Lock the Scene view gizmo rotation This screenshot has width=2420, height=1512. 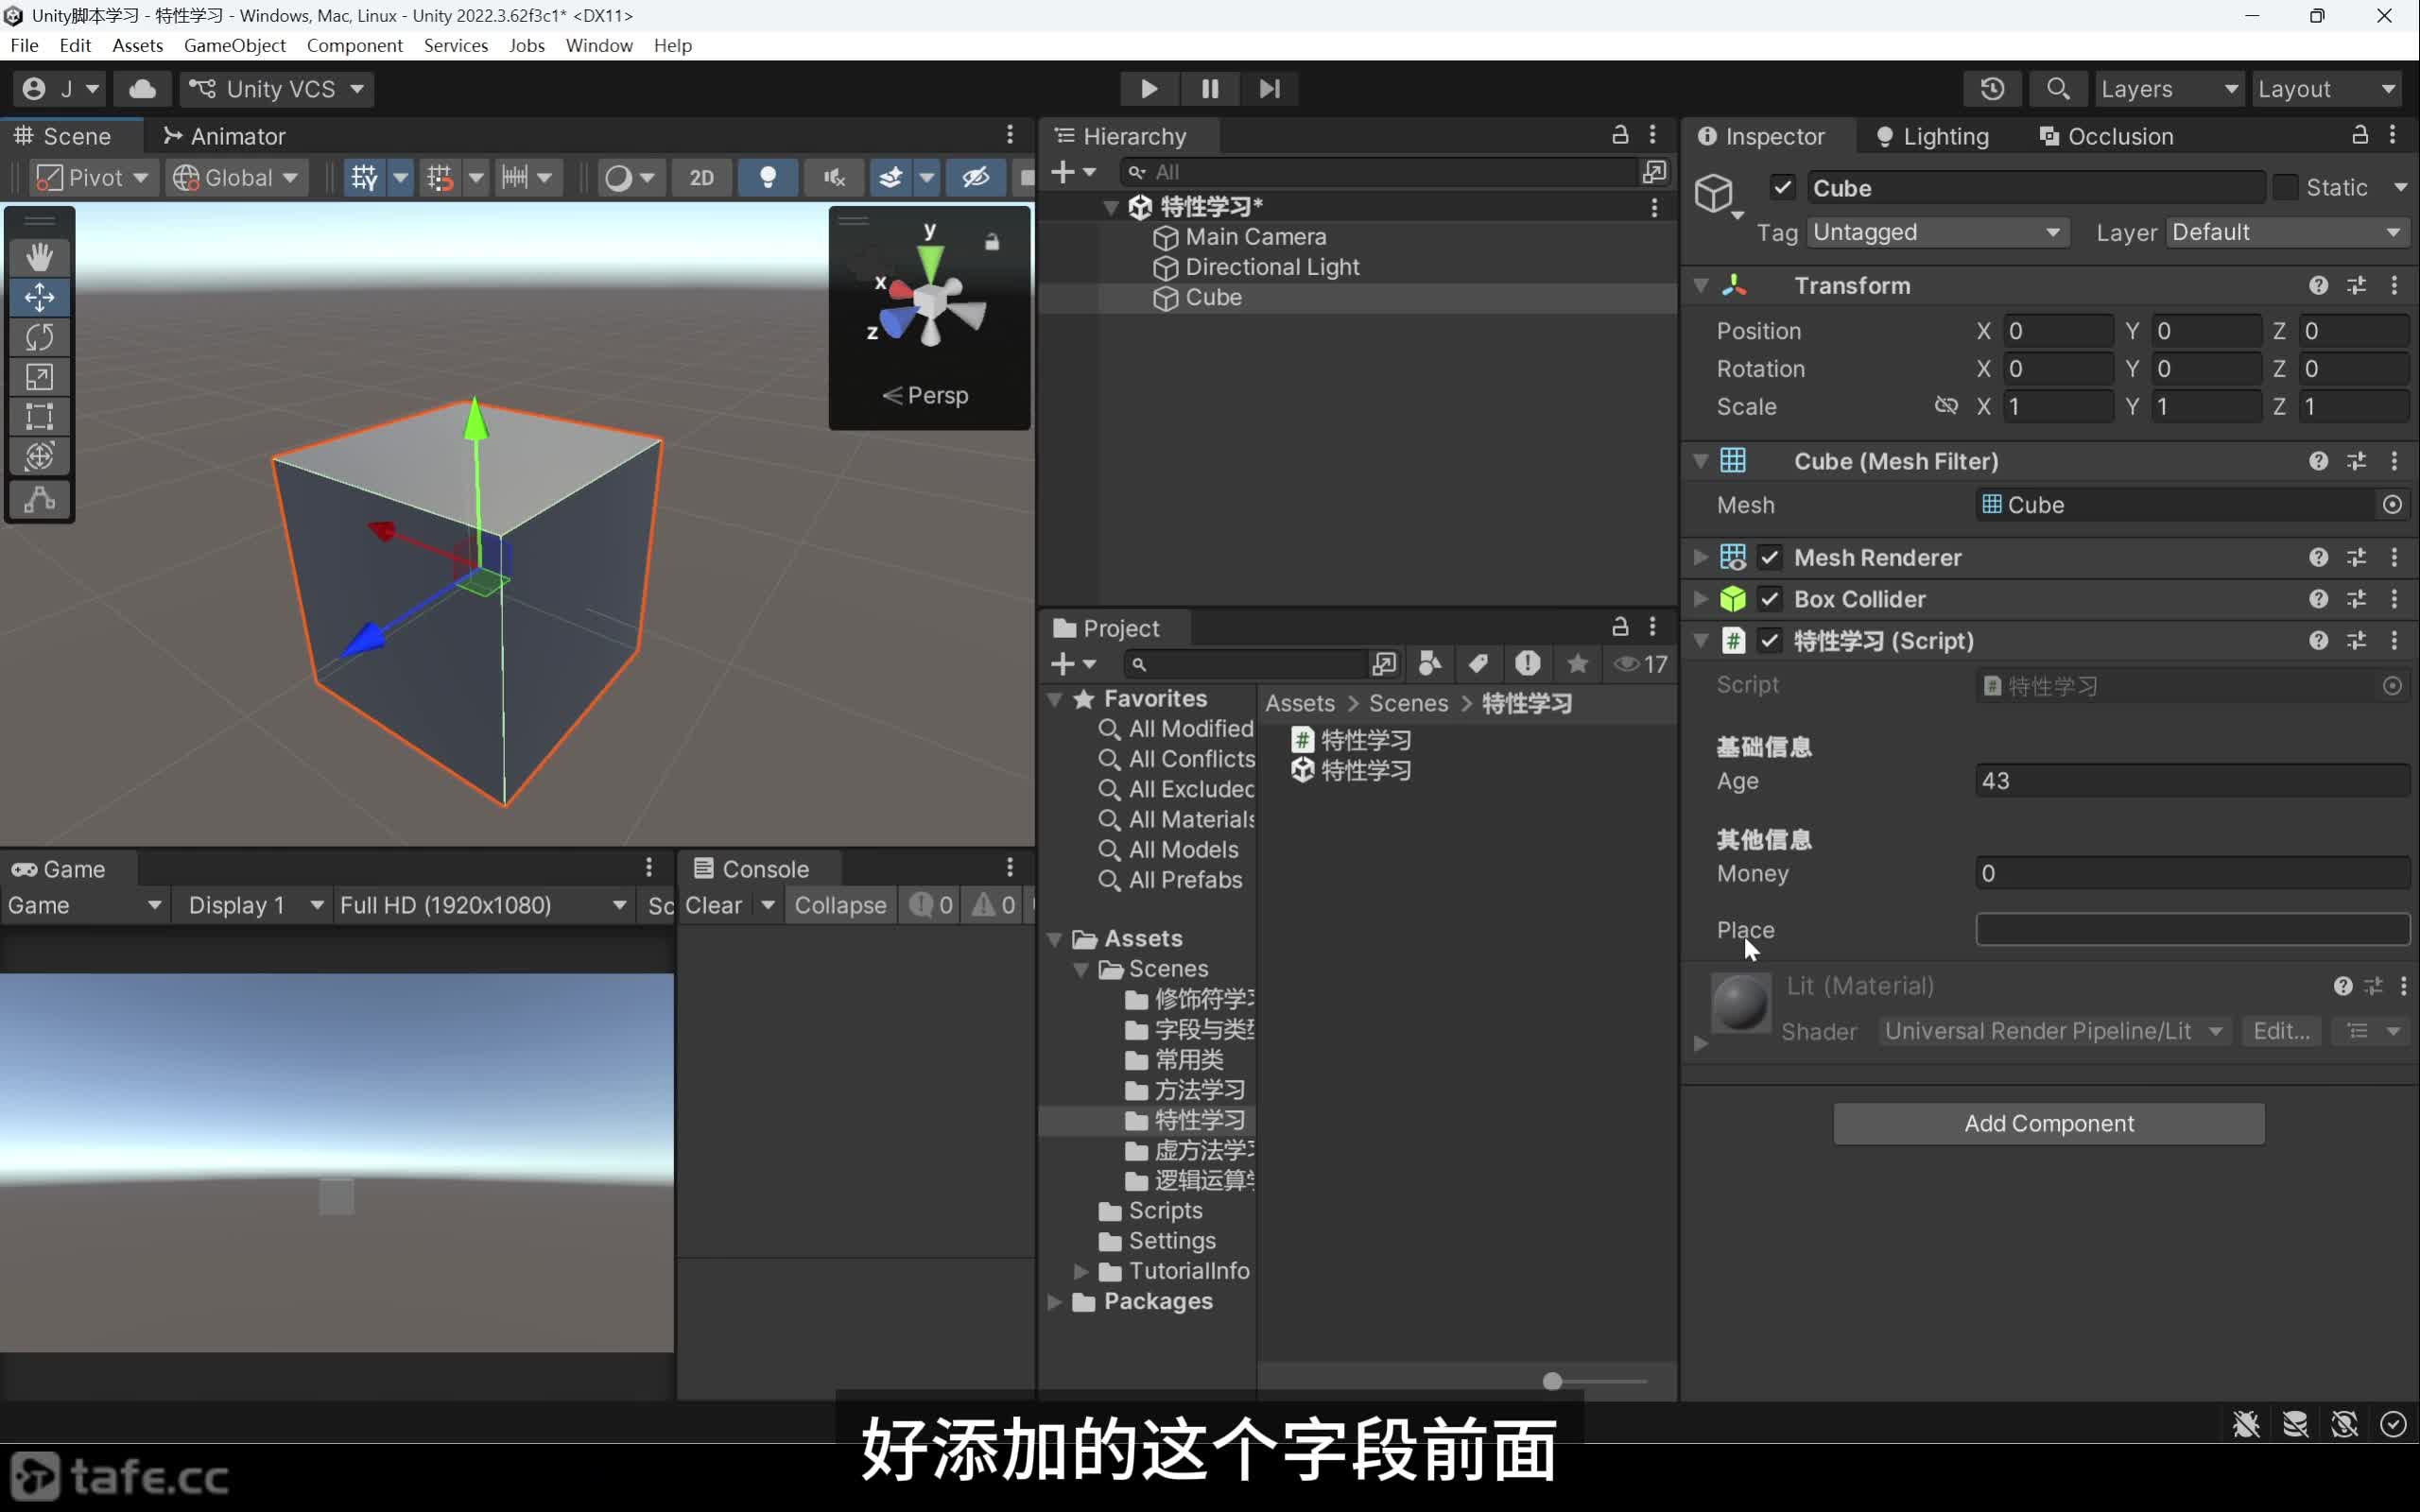pyautogui.click(x=992, y=242)
